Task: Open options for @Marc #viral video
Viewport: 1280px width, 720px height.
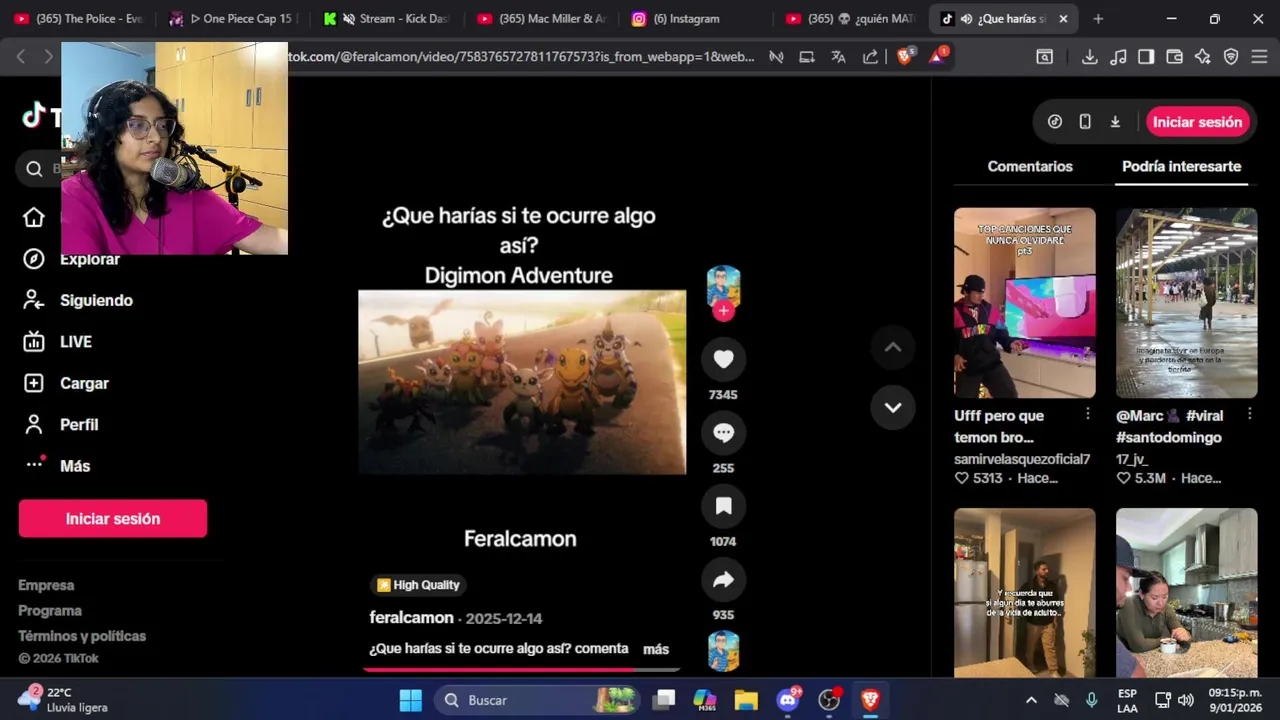Action: 1249,414
